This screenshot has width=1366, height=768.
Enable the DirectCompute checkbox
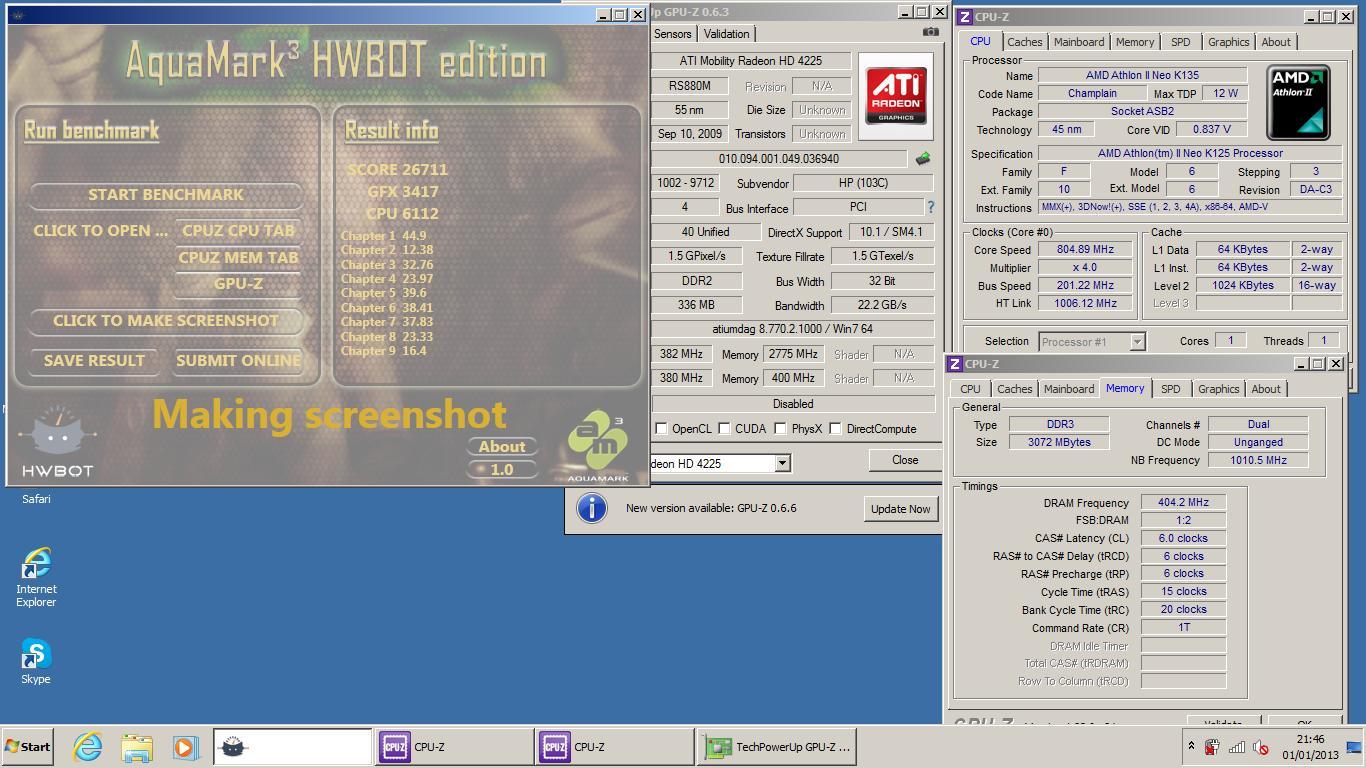coord(835,429)
